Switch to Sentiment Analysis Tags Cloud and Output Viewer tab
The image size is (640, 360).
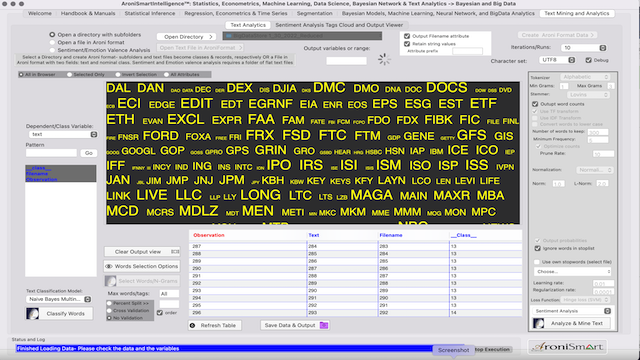pyautogui.click(x=339, y=25)
